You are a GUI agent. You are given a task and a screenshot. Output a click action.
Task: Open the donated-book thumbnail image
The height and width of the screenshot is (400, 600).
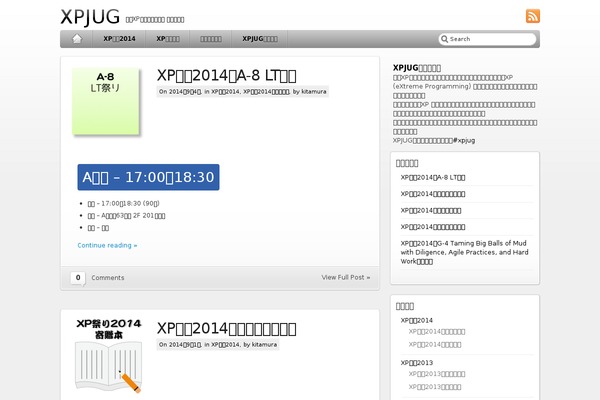(x=109, y=356)
